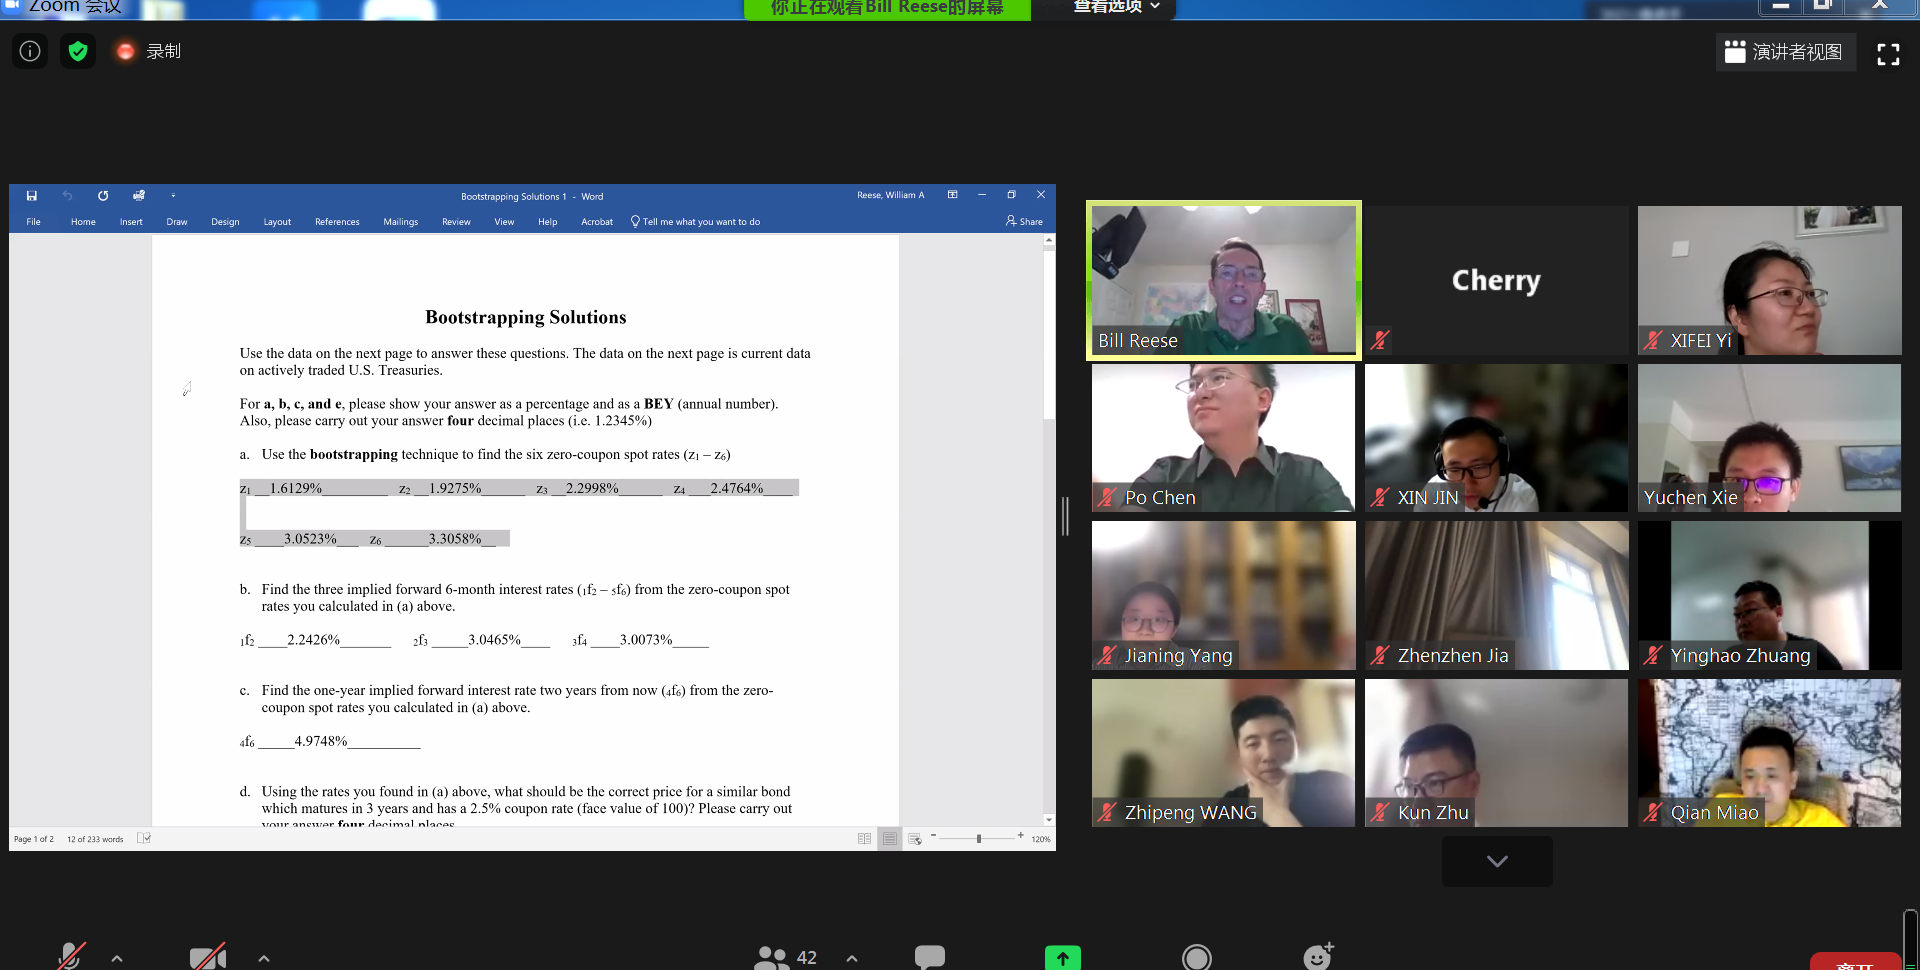Viewport: 1920px width, 970px height.
Task: Expand audio options arrow beside microphone
Action: coord(117,958)
